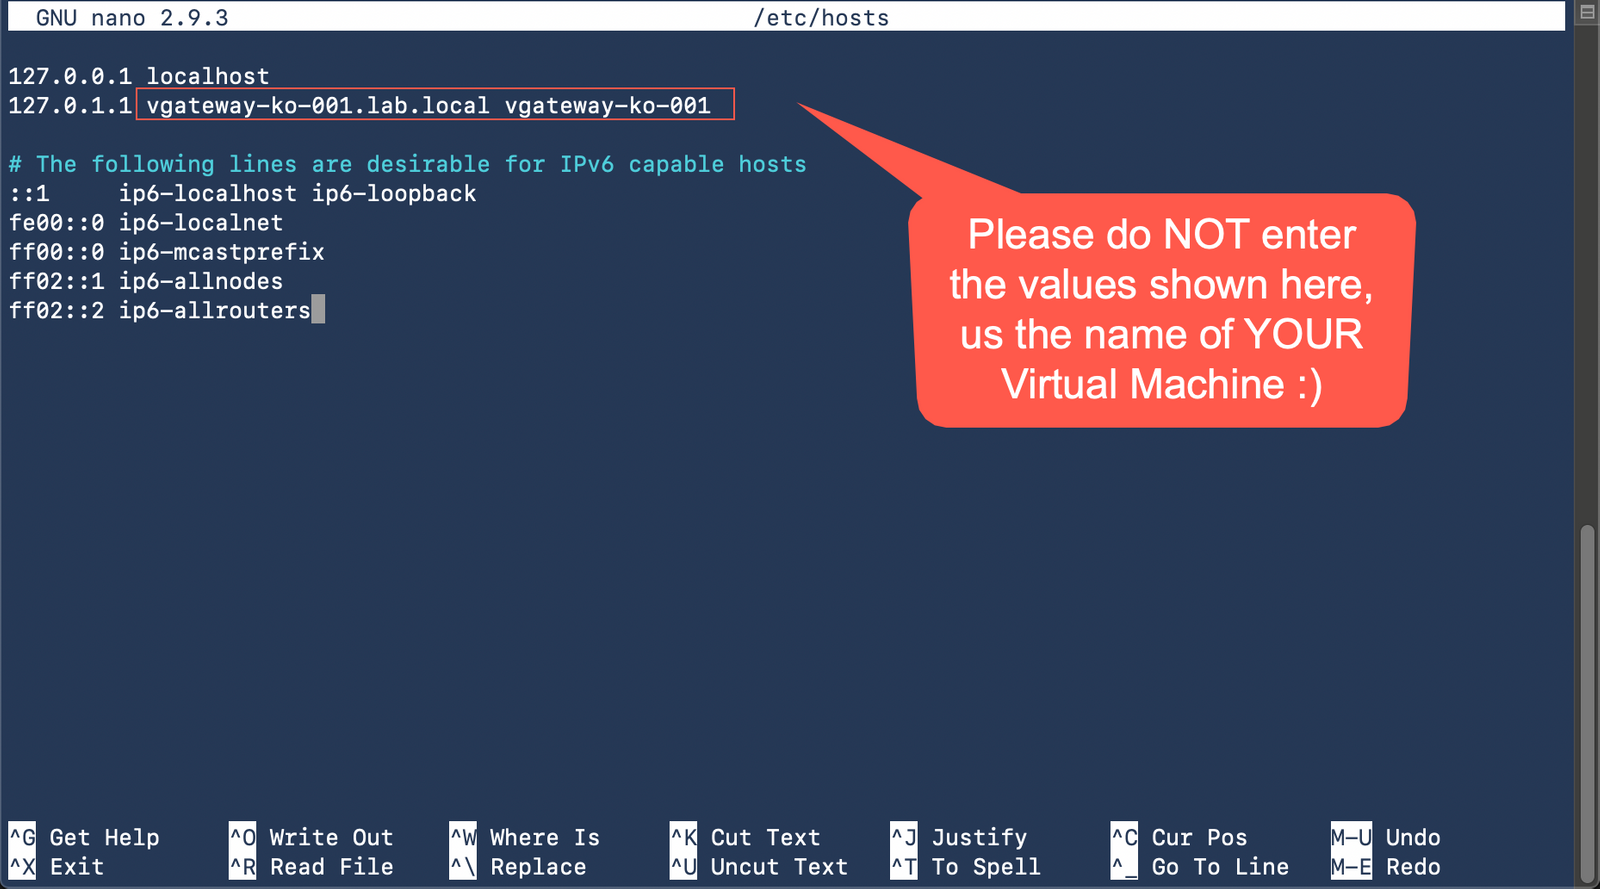Image resolution: width=1600 pixels, height=889 pixels.
Task: Click the ^\ Replace shortcut
Action: pos(518,866)
